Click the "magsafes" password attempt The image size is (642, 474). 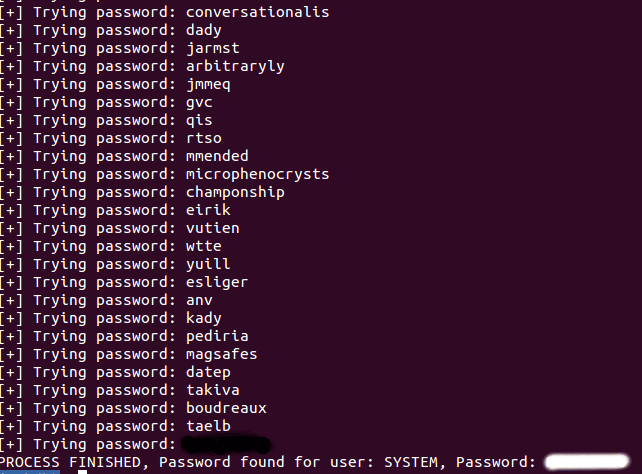click(x=221, y=354)
